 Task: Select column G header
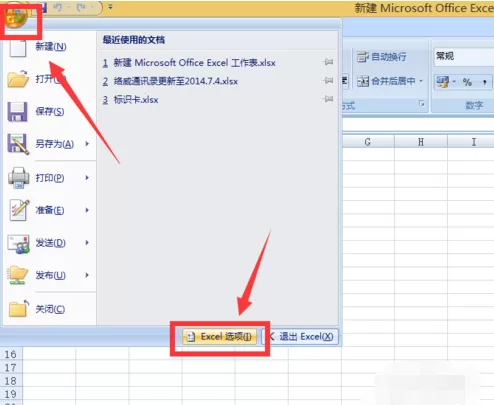[x=368, y=142]
